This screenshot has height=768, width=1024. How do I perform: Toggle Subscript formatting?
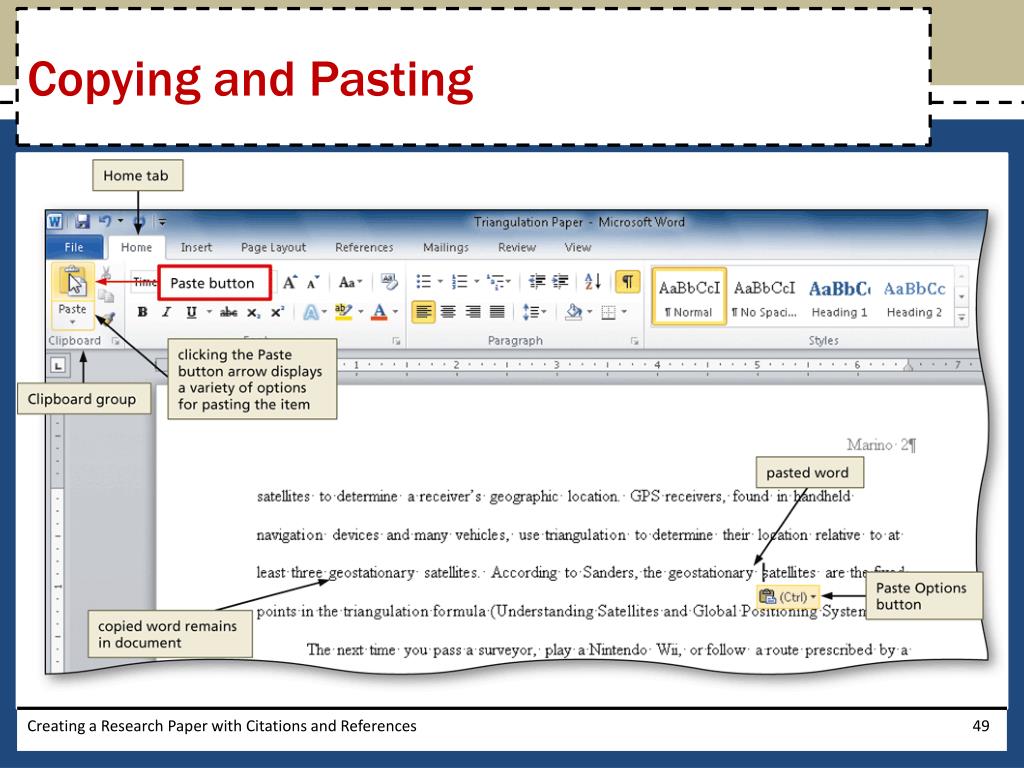(x=253, y=313)
